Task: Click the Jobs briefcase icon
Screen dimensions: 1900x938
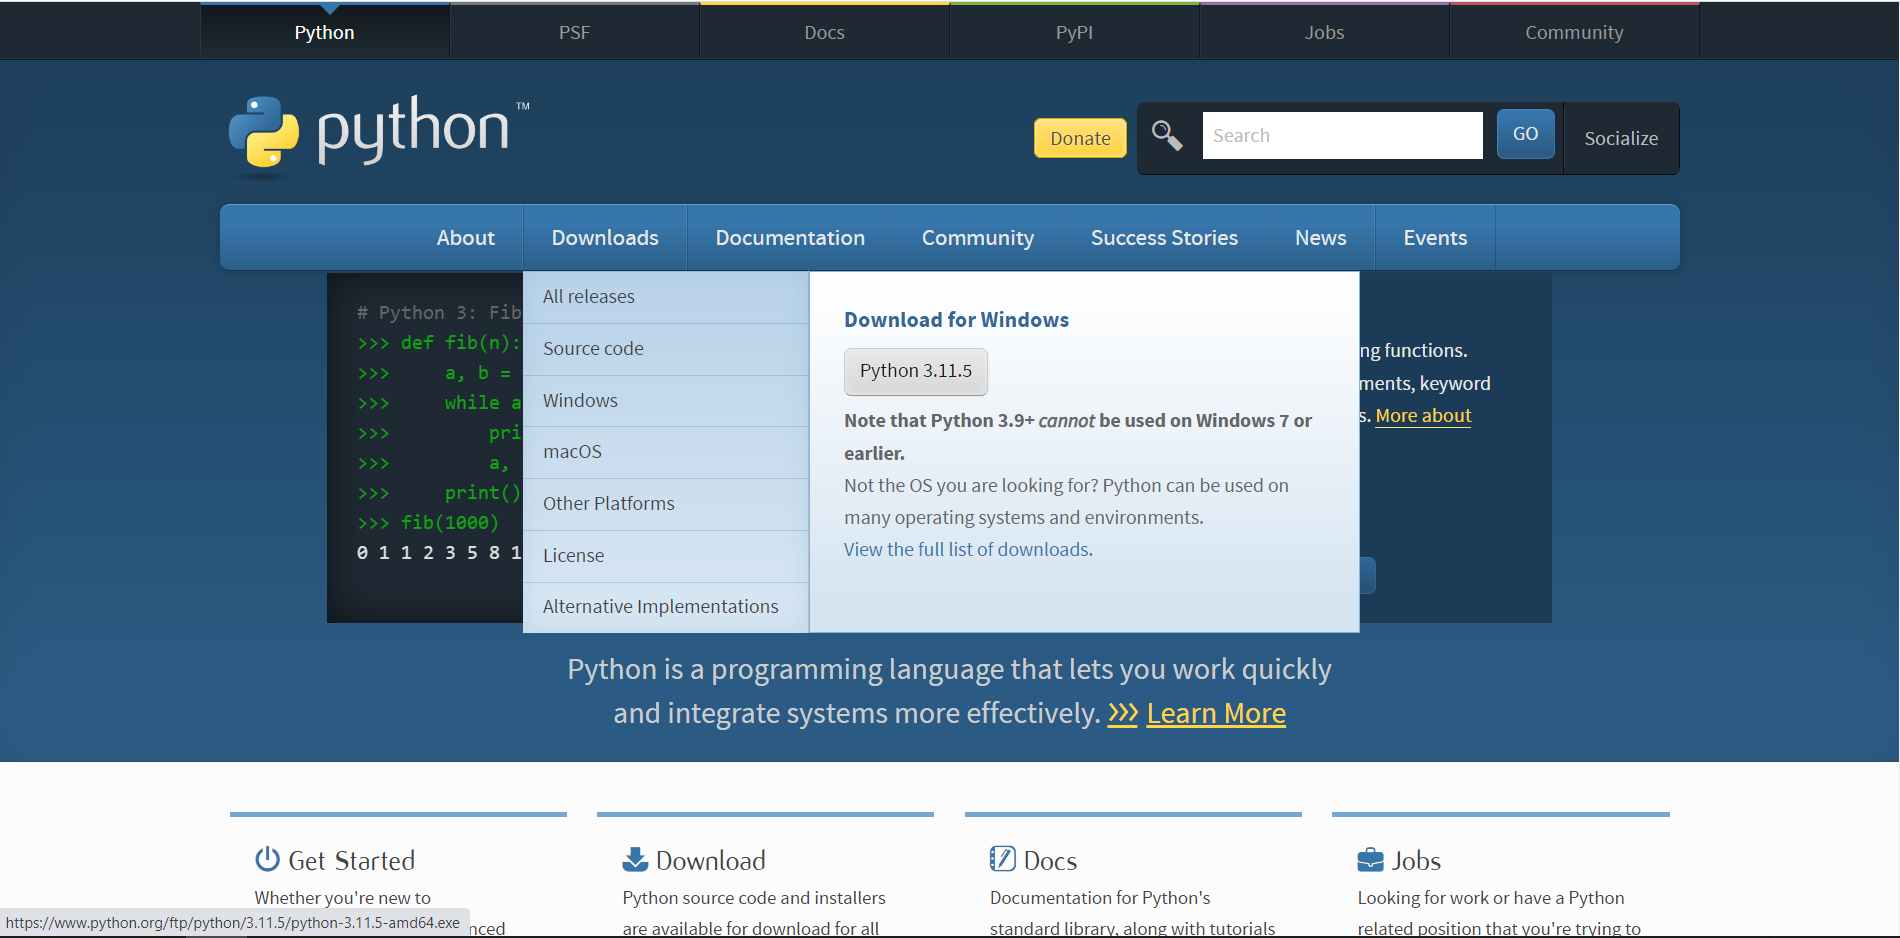Action: pos(1370,860)
